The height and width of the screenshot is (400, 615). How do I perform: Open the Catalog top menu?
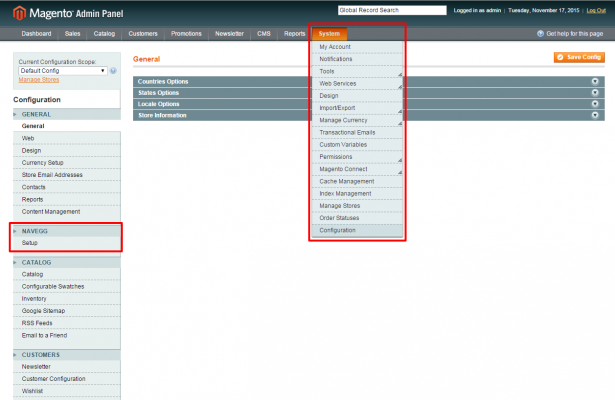pos(104,34)
